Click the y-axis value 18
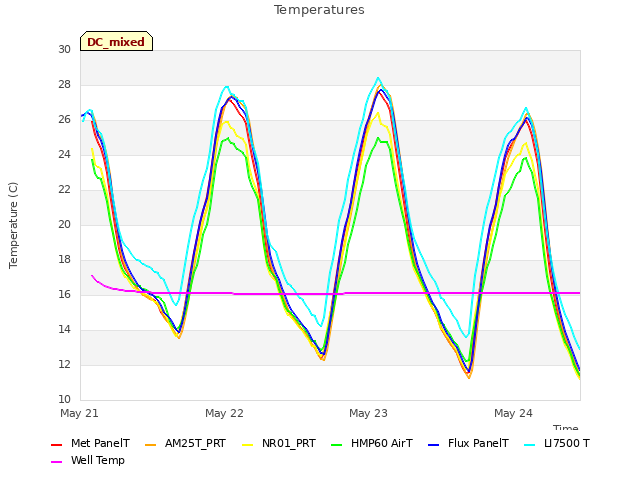This screenshot has width=640, height=480. (x=64, y=260)
